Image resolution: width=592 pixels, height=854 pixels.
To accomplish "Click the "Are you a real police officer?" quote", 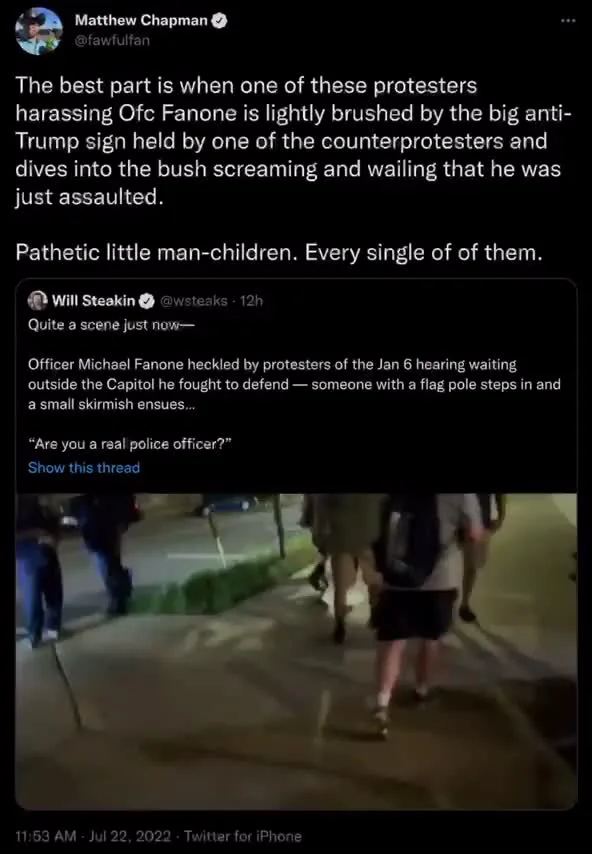I will pos(130,444).
